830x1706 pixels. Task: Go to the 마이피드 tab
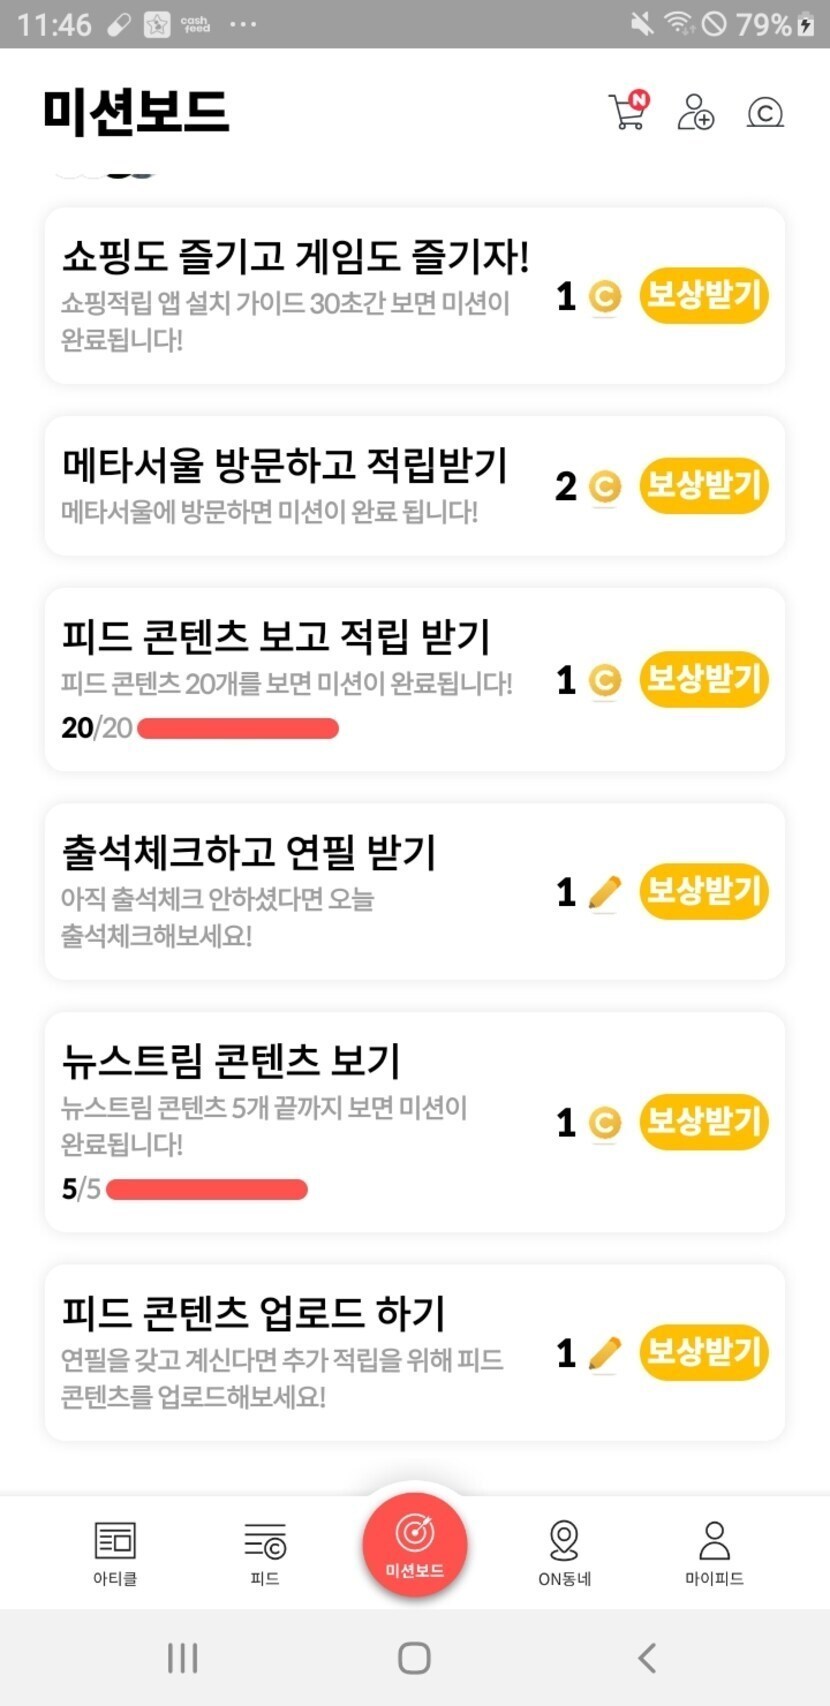tap(714, 1552)
